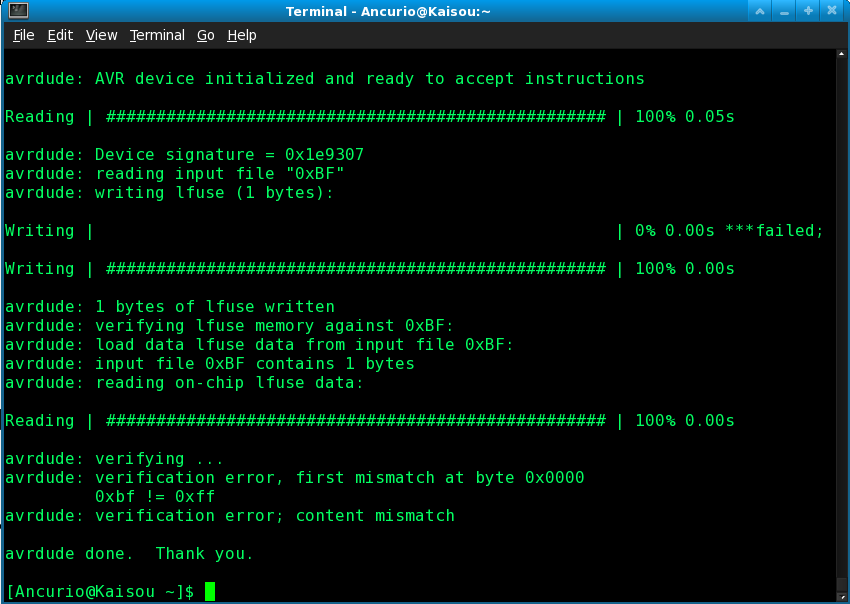Open the Help menu

click(x=242, y=35)
